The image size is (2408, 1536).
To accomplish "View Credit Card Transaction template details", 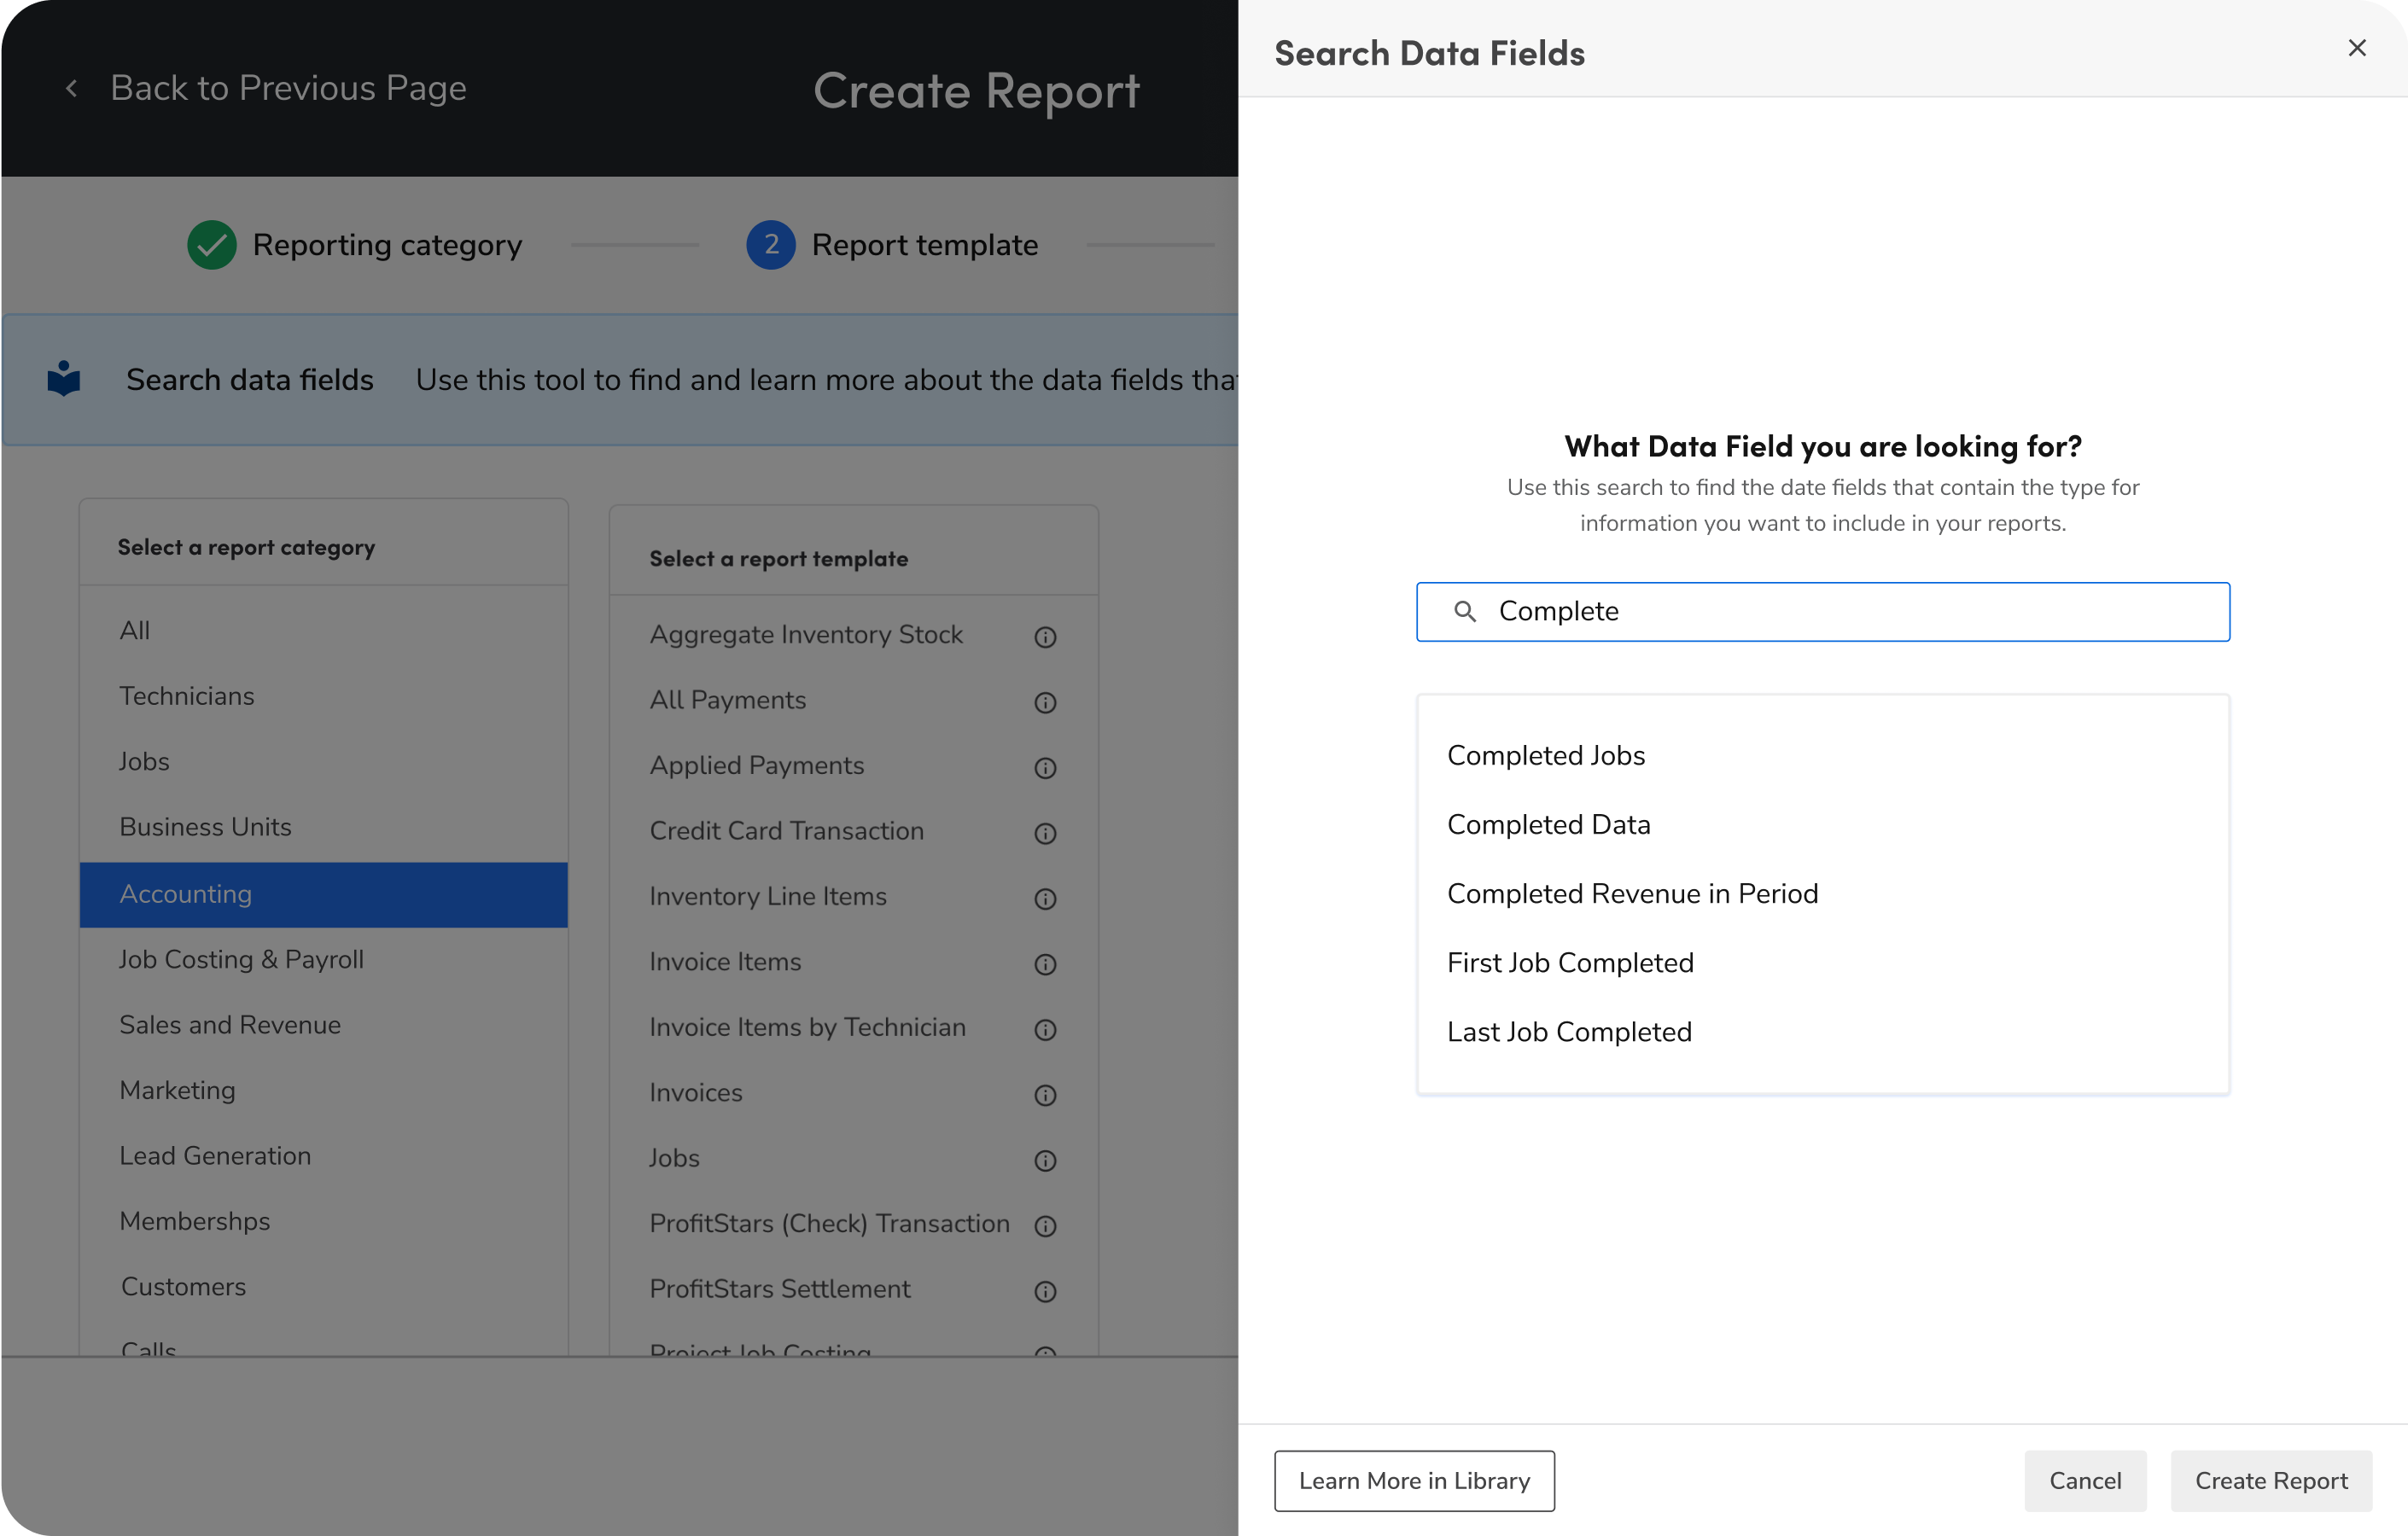I will click(1045, 832).
